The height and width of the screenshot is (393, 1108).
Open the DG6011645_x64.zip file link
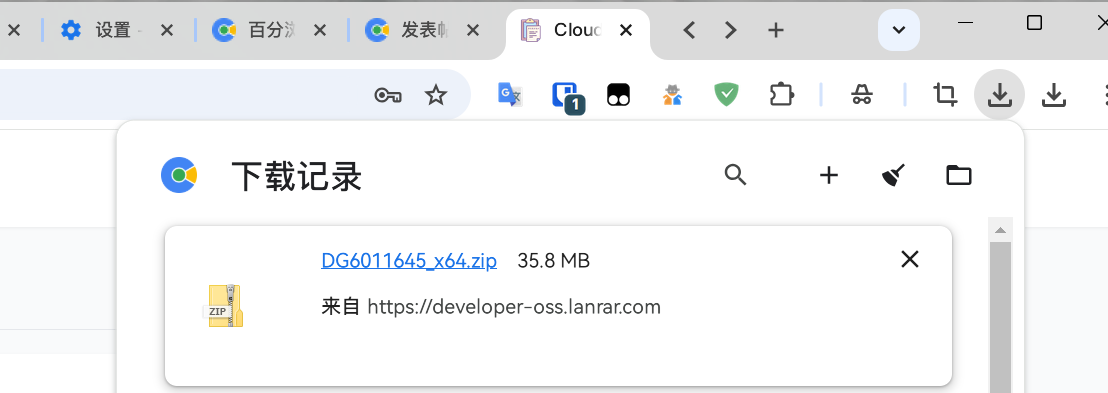(x=408, y=261)
